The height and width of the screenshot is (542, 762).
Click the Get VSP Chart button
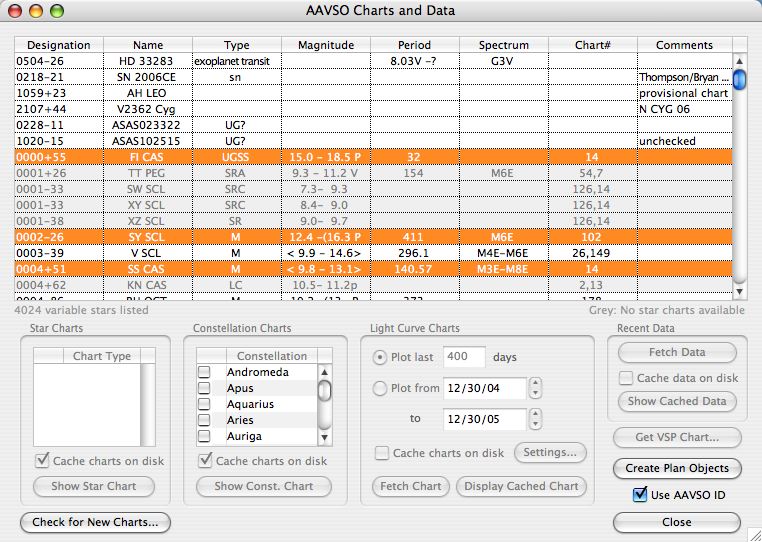click(677, 437)
